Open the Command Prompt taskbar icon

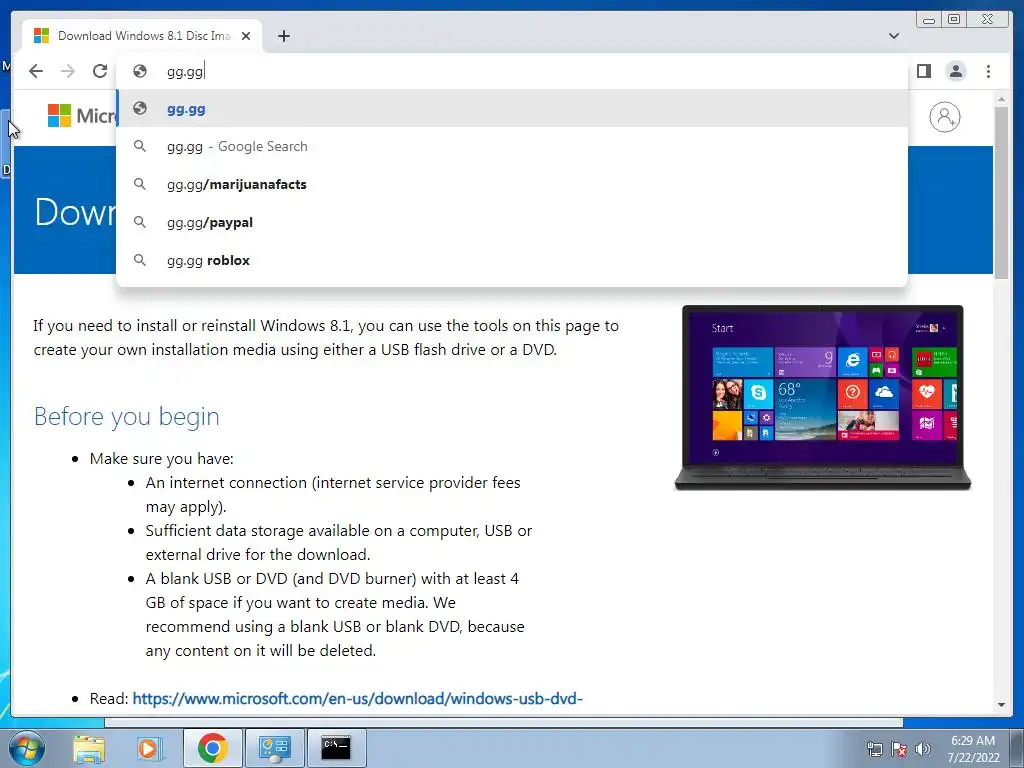[336, 748]
